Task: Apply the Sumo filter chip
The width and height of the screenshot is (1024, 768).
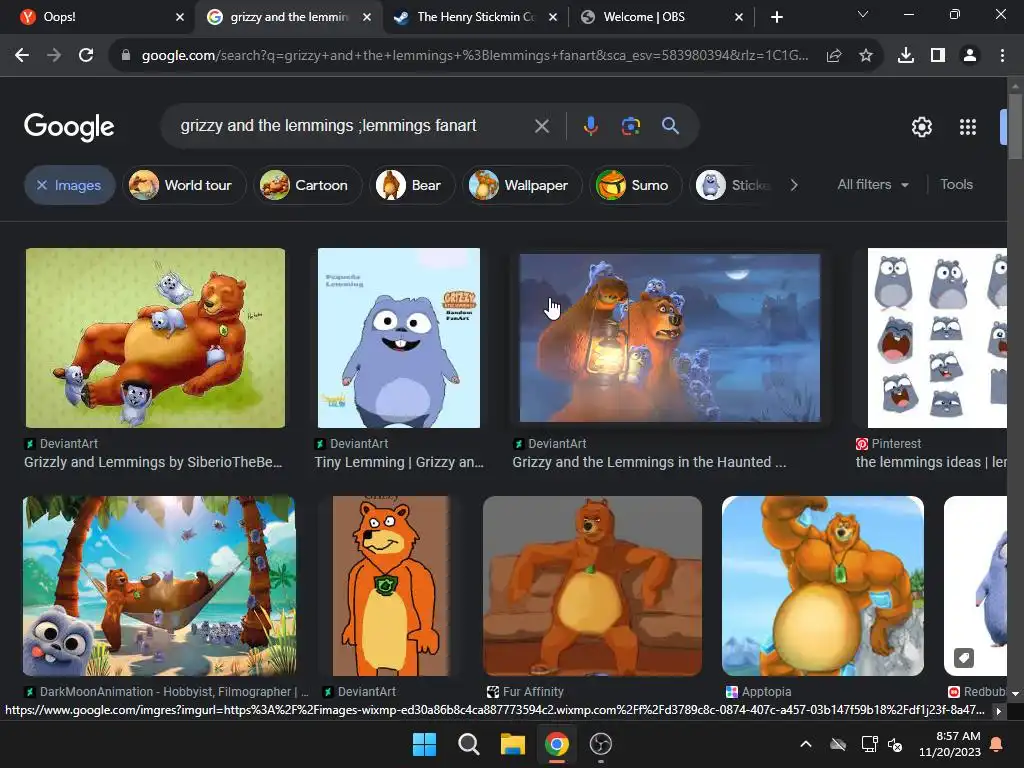Action: coord(635,185)
